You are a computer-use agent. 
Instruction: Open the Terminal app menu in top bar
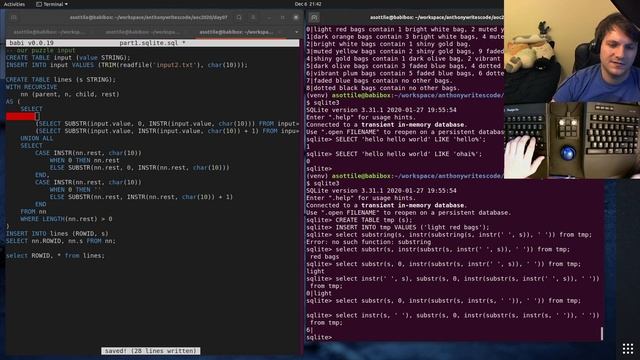tap(52, 4)
